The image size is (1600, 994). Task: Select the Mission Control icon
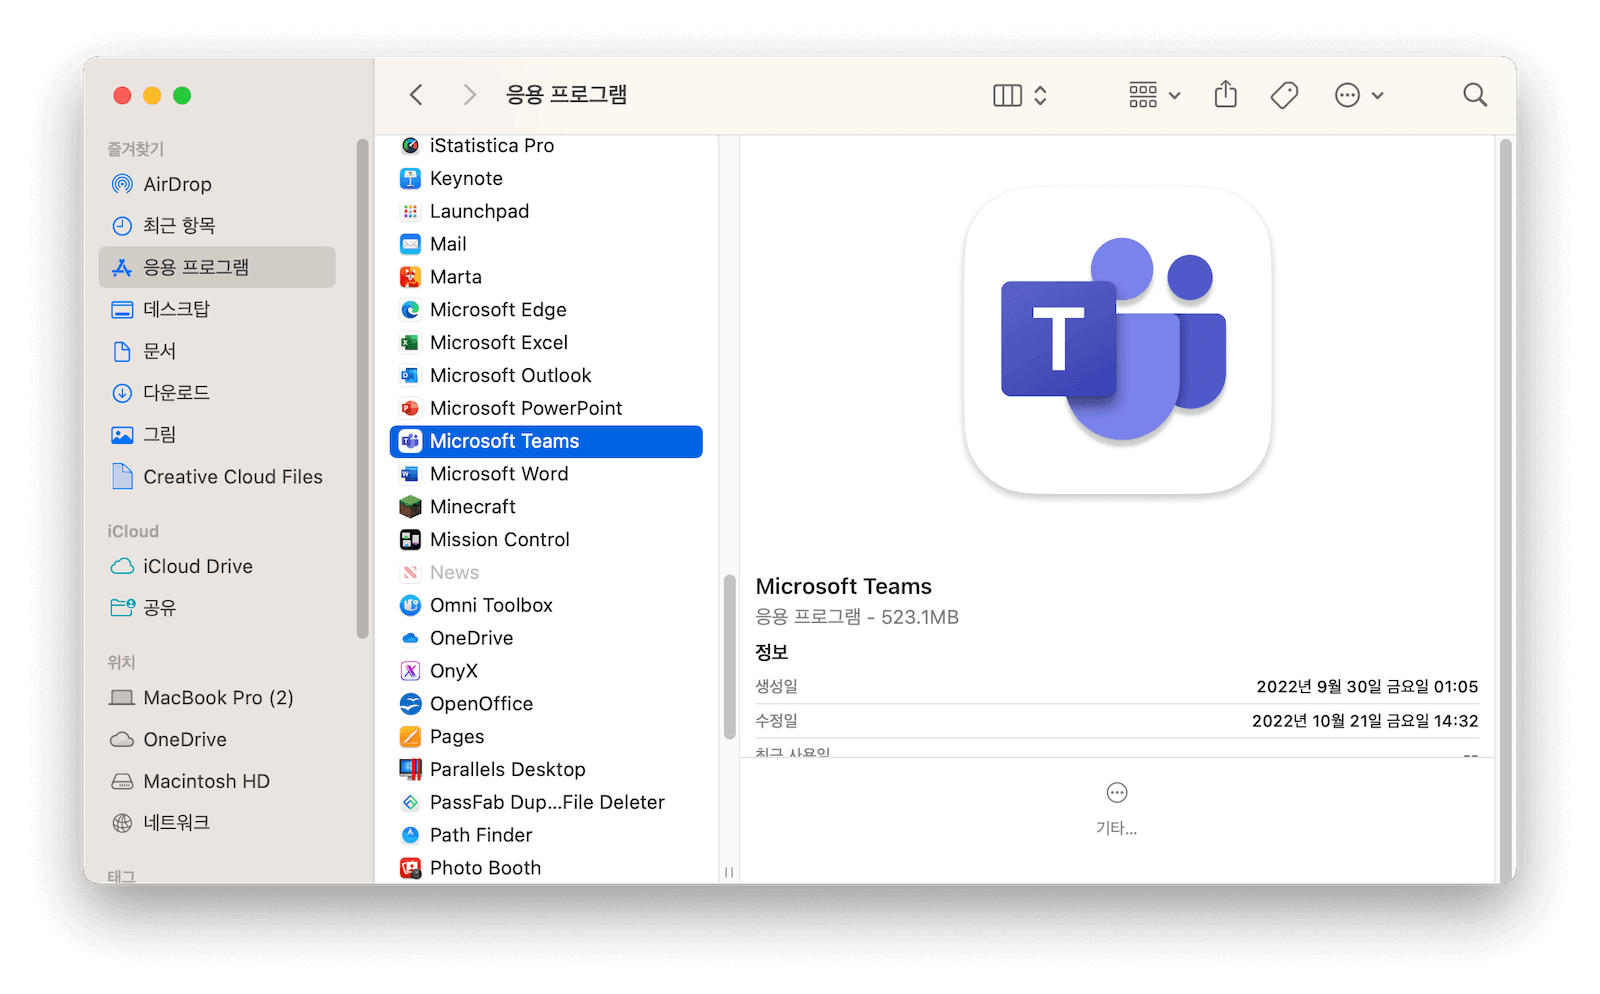(x=410, y=540)
